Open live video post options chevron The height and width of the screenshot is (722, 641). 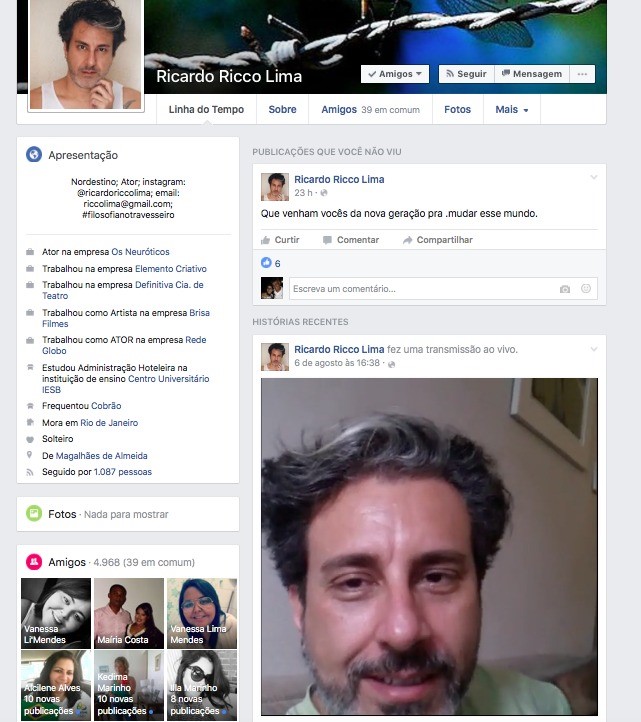[x=593, y=349]
